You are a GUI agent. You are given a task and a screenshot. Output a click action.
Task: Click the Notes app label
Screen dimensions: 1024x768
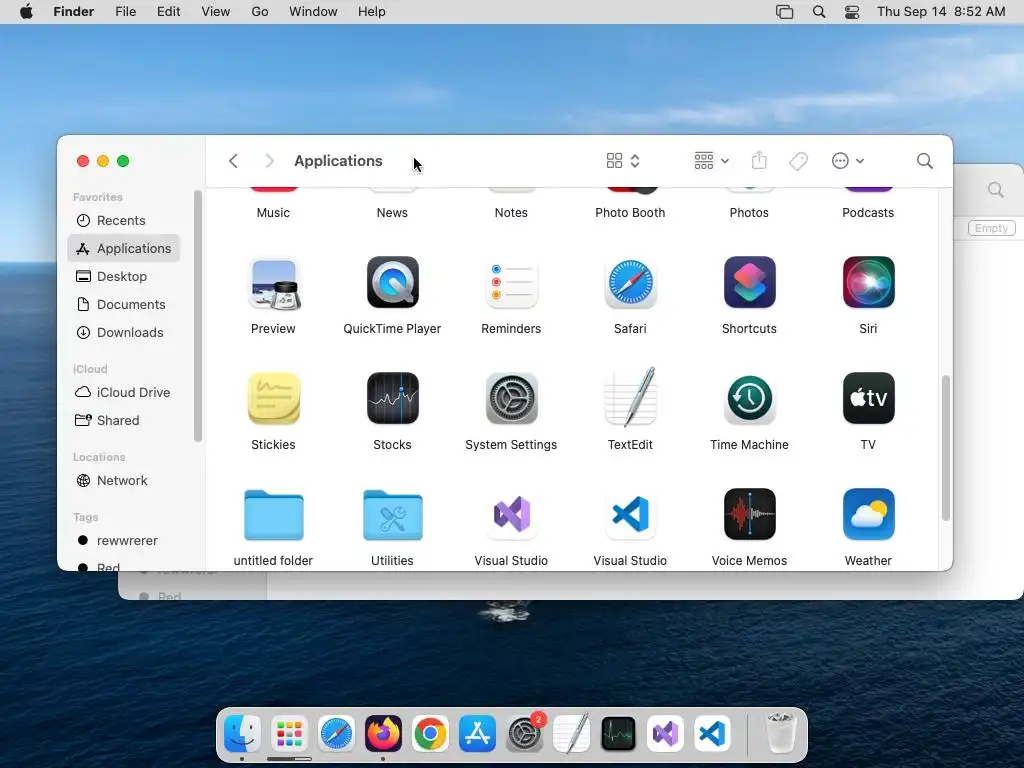tap(511, 213)
